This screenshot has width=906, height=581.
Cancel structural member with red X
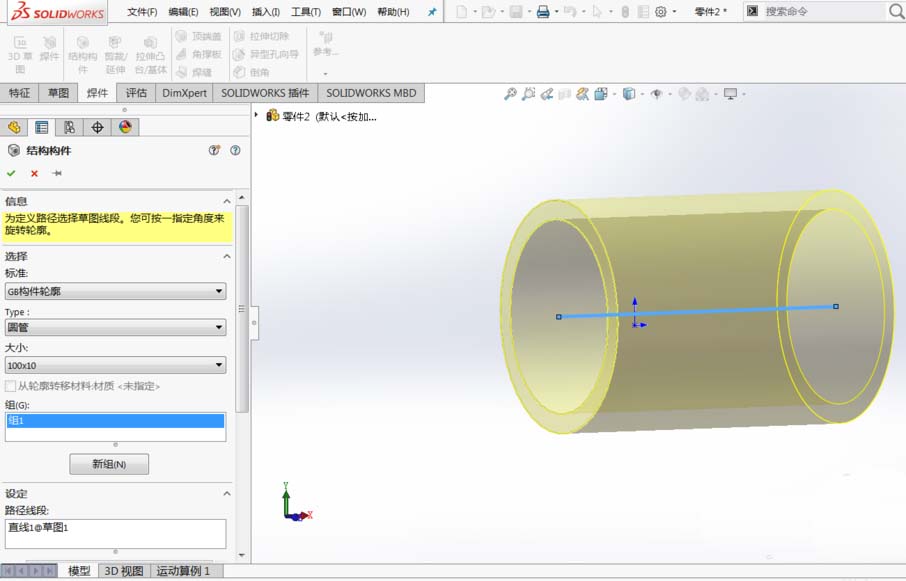point(34,173)
